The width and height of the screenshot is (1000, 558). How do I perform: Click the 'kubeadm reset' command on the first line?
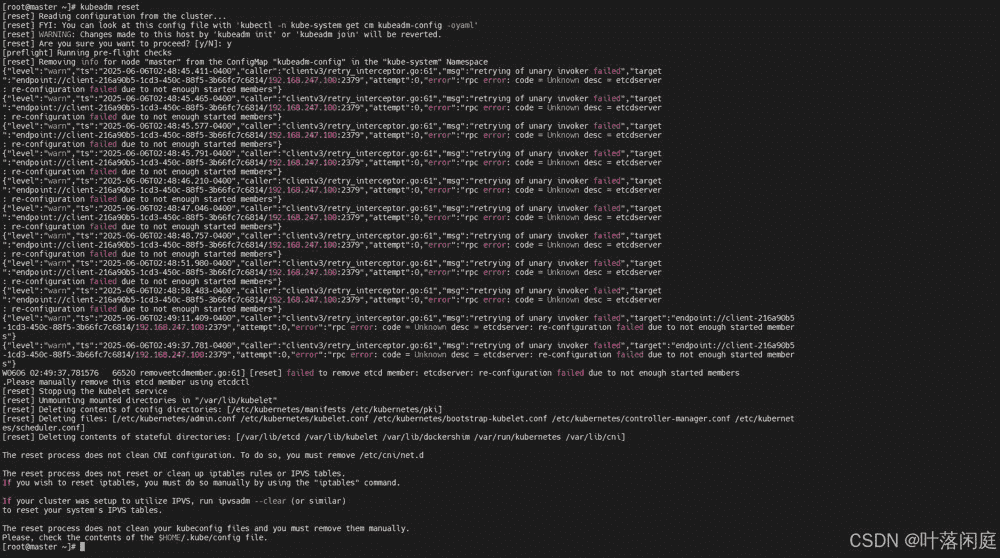pyautogui.click(x=110, y=7)
